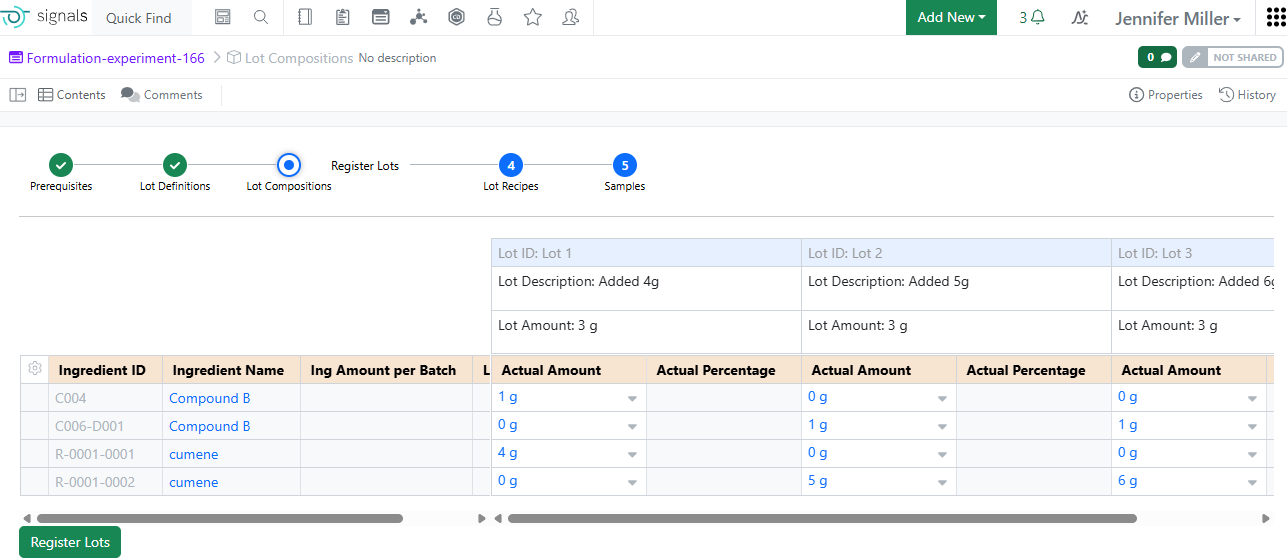This screenshot has height=560, width=1287.
Task: Open Properties panel
Action: click(1166, 95)
